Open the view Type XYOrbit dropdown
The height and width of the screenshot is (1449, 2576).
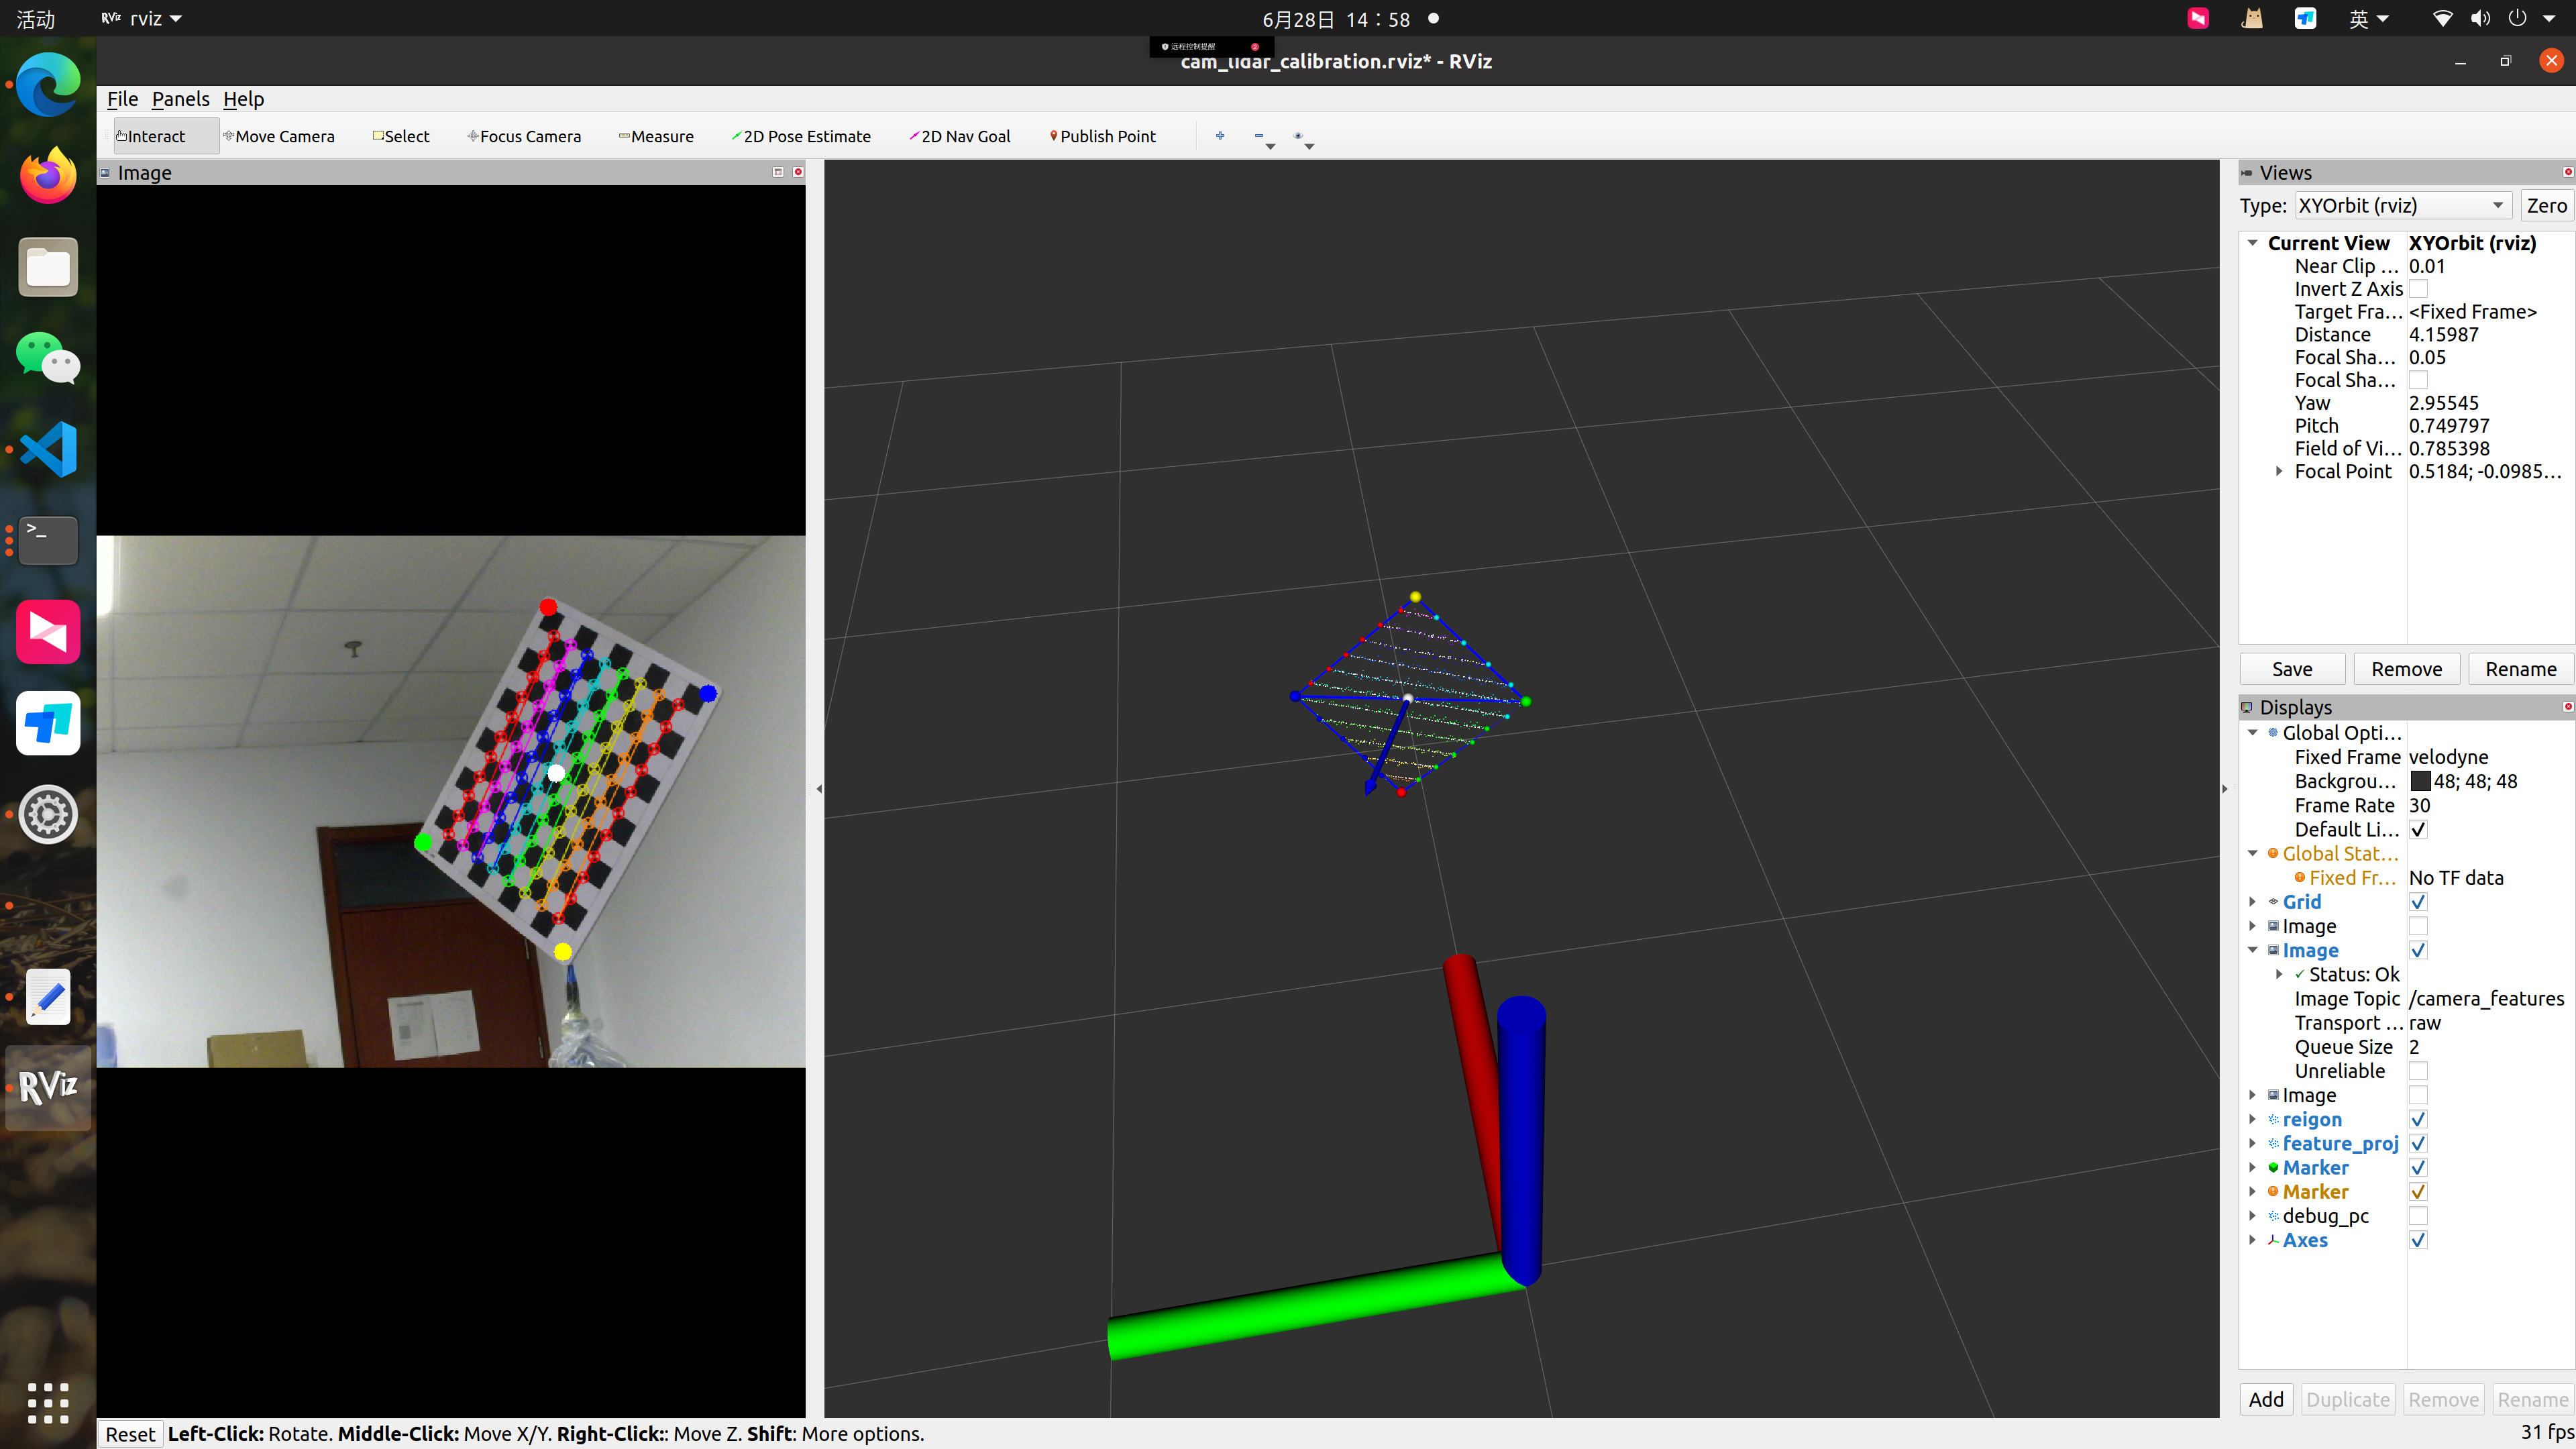2401,205
